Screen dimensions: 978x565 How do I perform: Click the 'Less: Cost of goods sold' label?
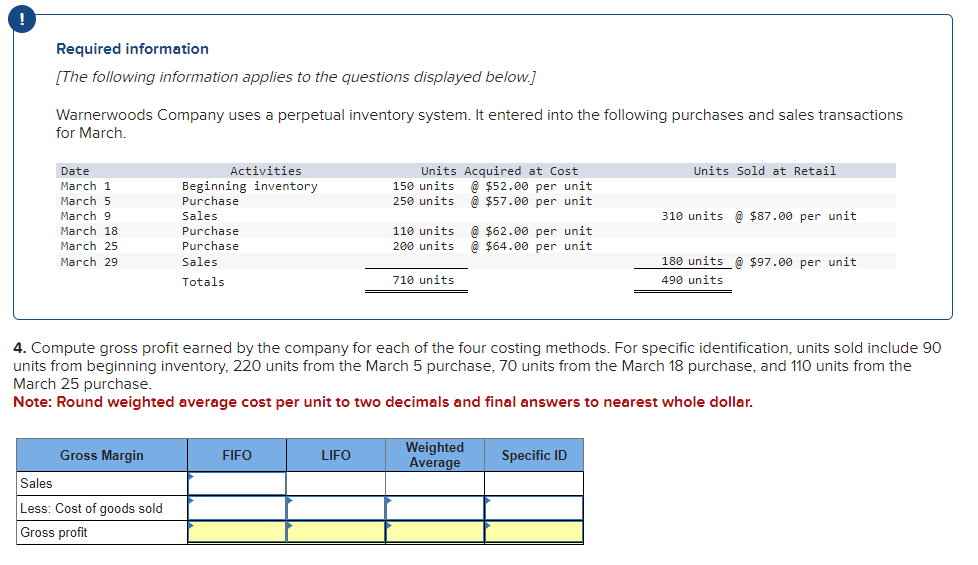(x=91, y=508)
